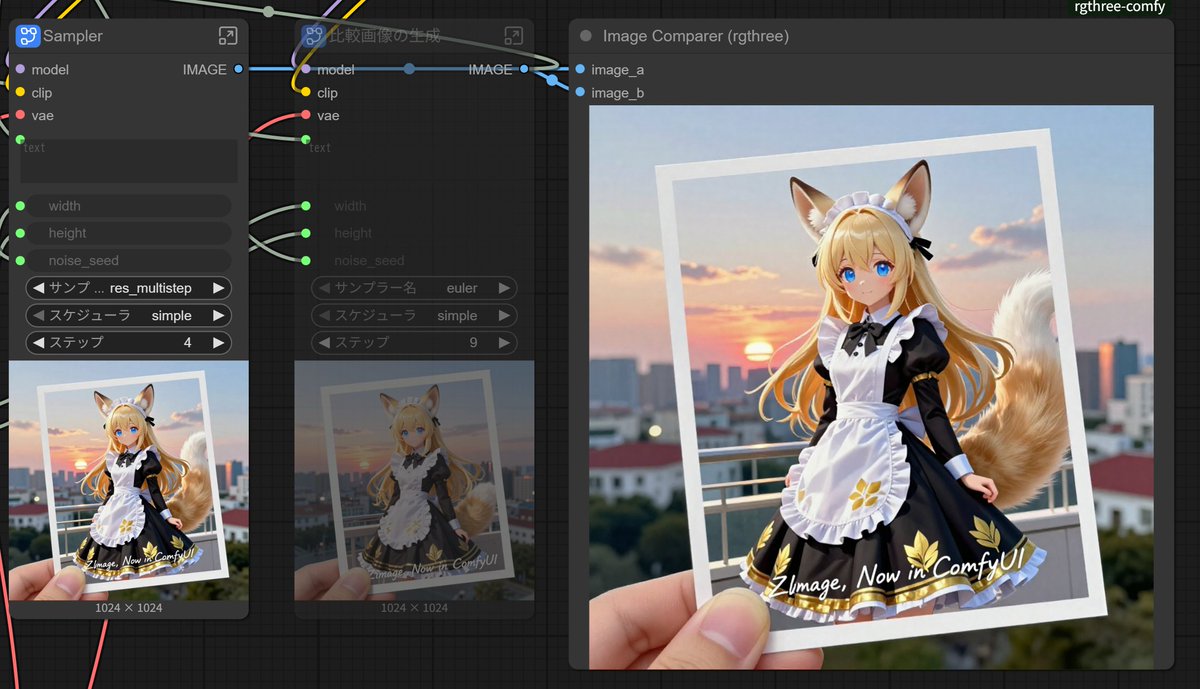This screenshot has height=689, width=1200.
Task: Click the 比較画像の生成 node preview image
Action: point(414,480)
